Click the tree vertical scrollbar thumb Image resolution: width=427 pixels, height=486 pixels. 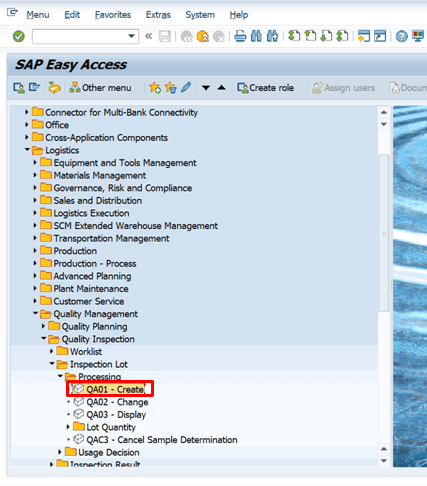[384, 233]
